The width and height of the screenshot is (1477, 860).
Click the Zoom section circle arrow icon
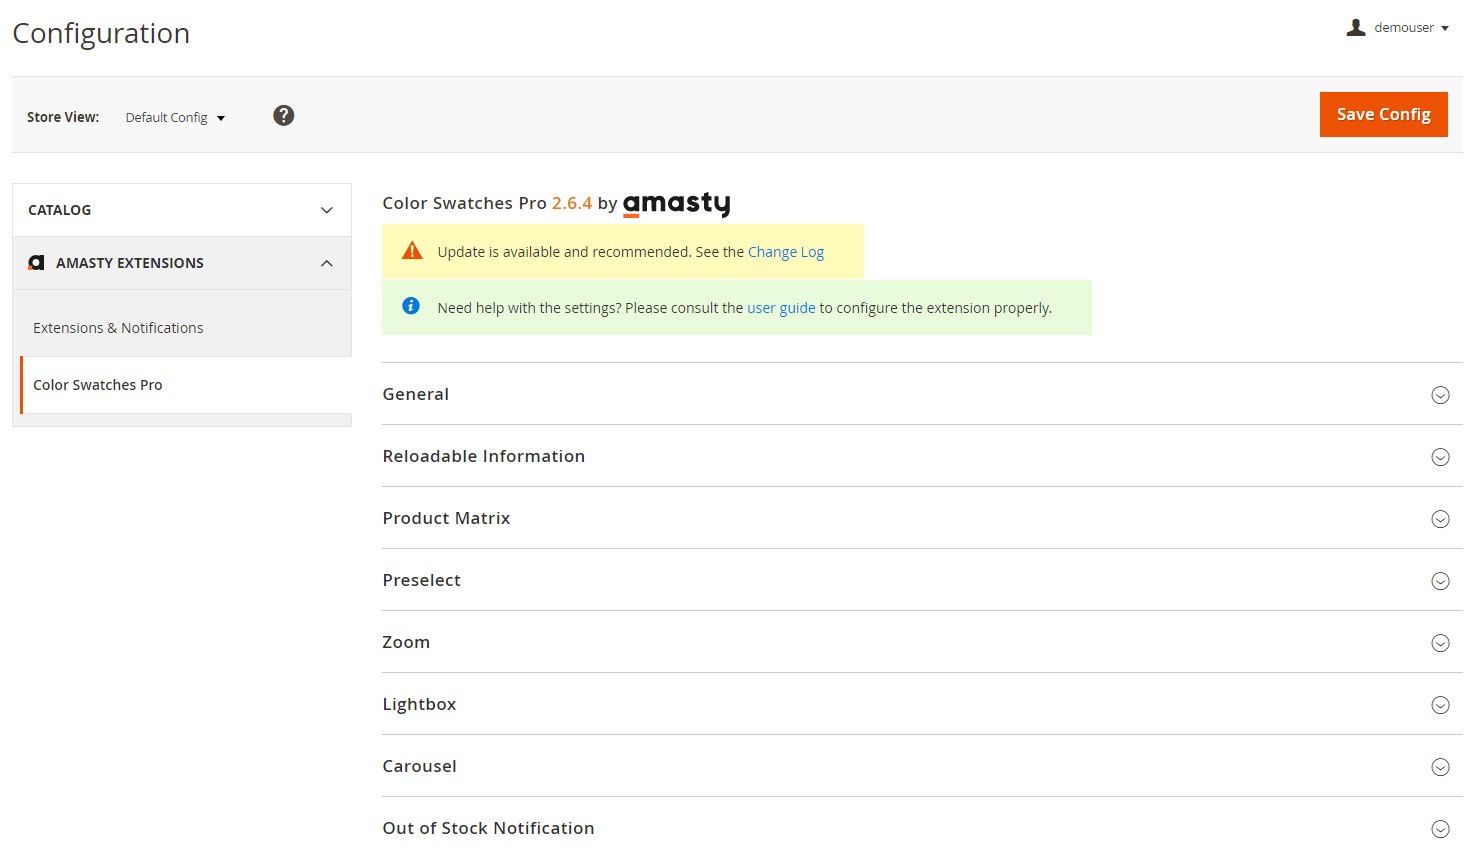tap(1440, 643)
